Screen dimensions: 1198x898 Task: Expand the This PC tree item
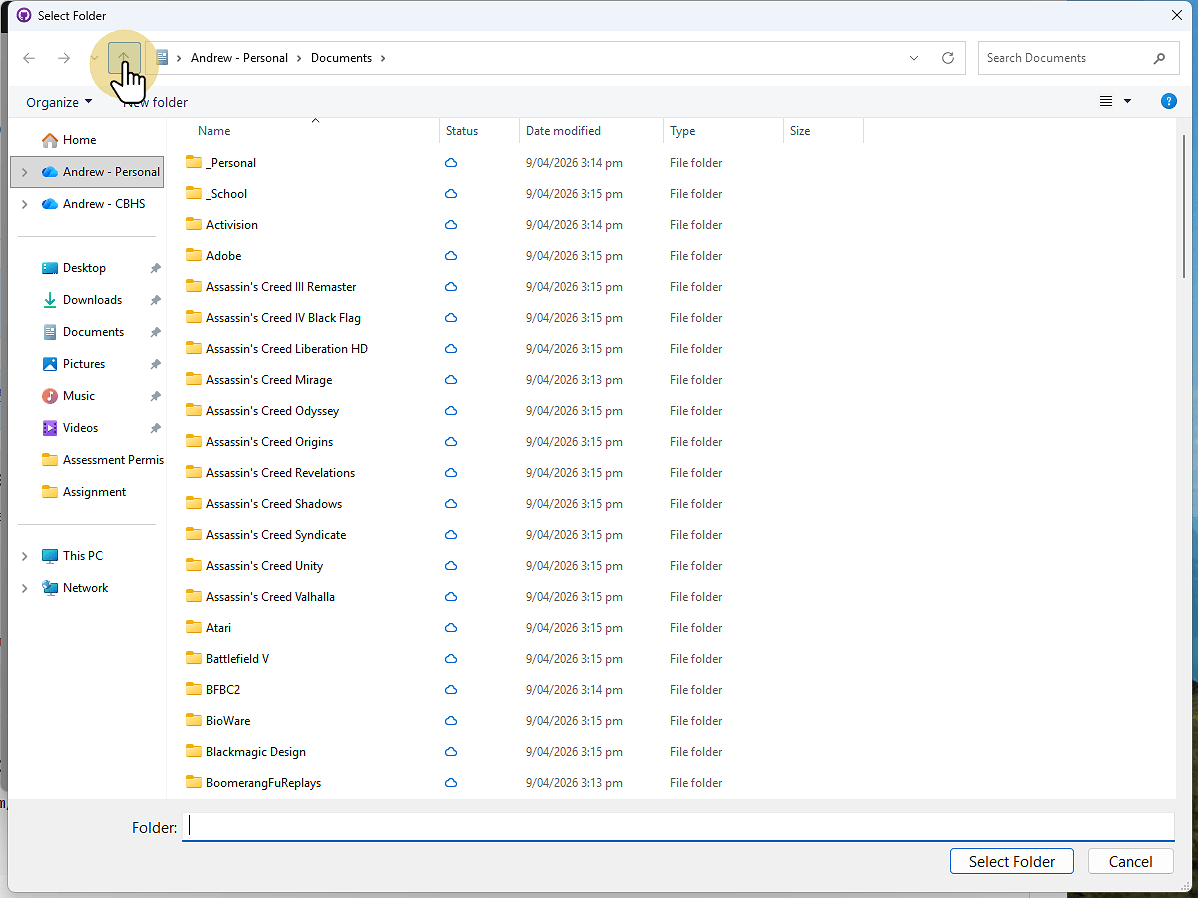click(x=24, y=555)
